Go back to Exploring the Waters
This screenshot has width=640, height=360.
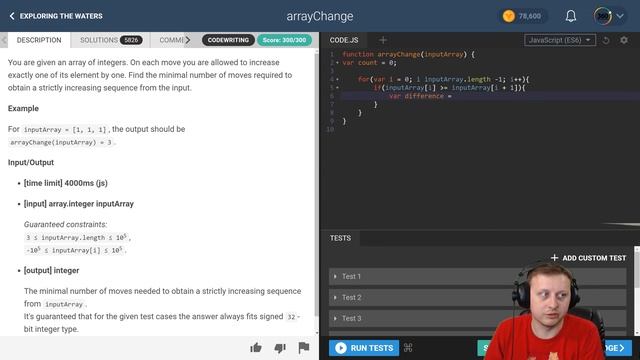click(56, 16)
